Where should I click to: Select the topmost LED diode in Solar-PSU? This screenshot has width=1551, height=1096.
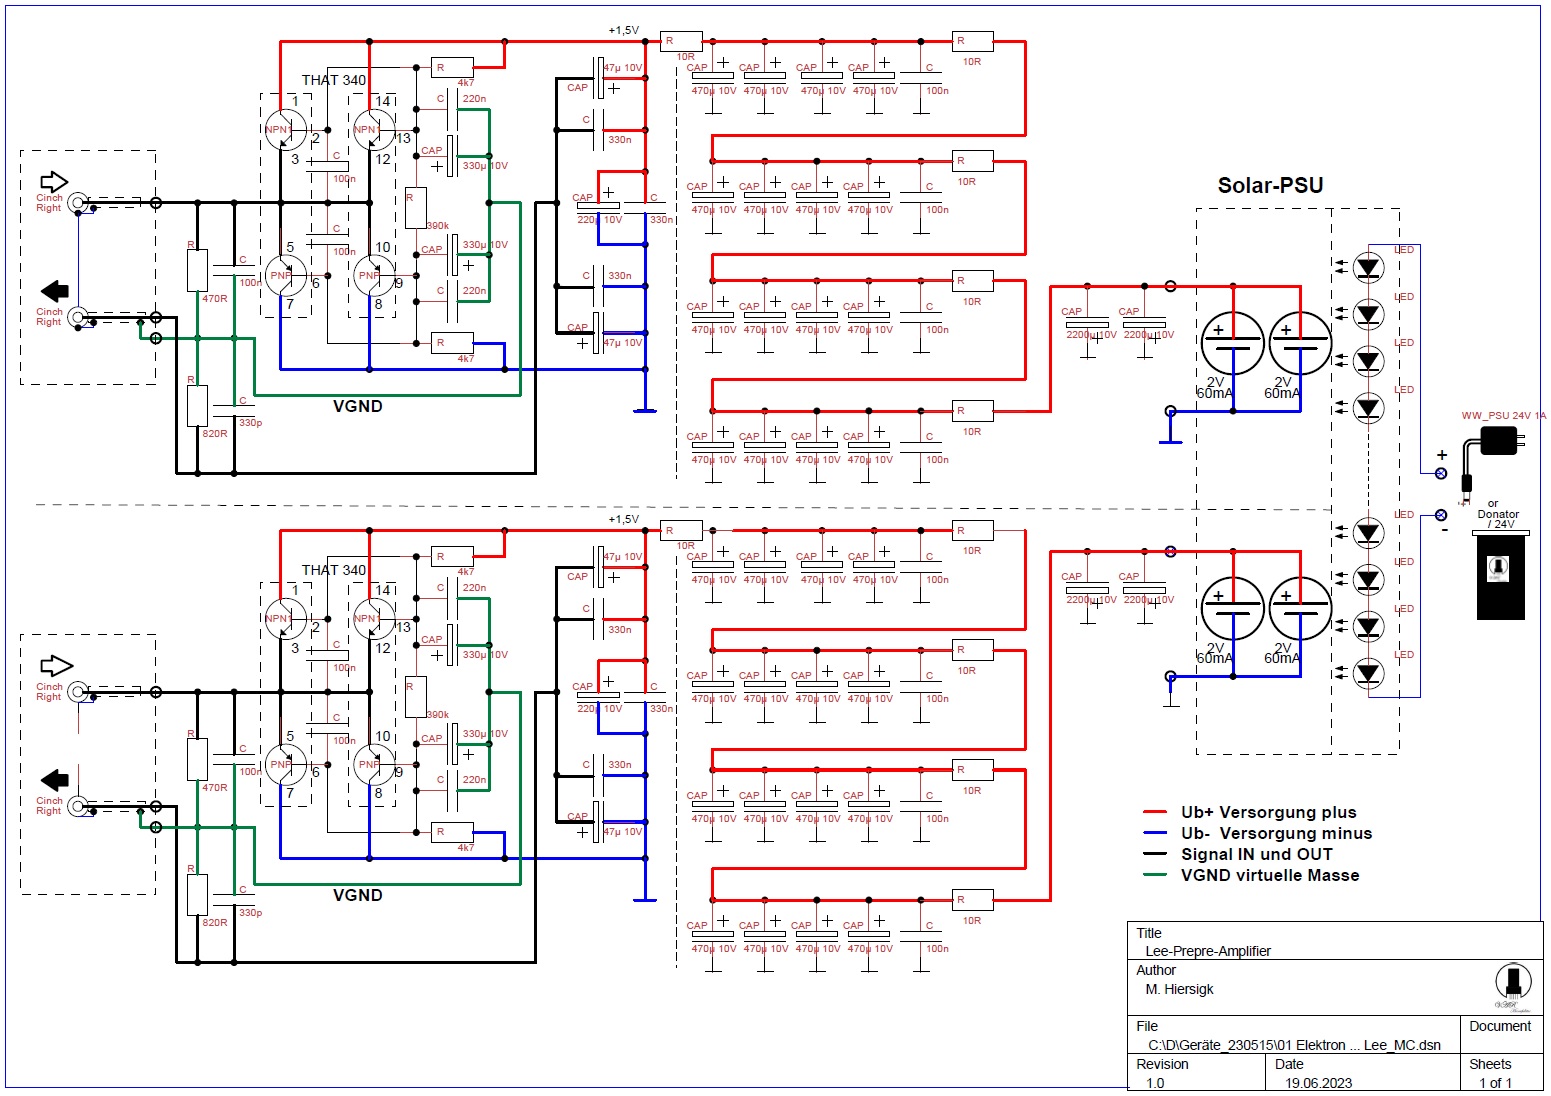point(1367,267)
